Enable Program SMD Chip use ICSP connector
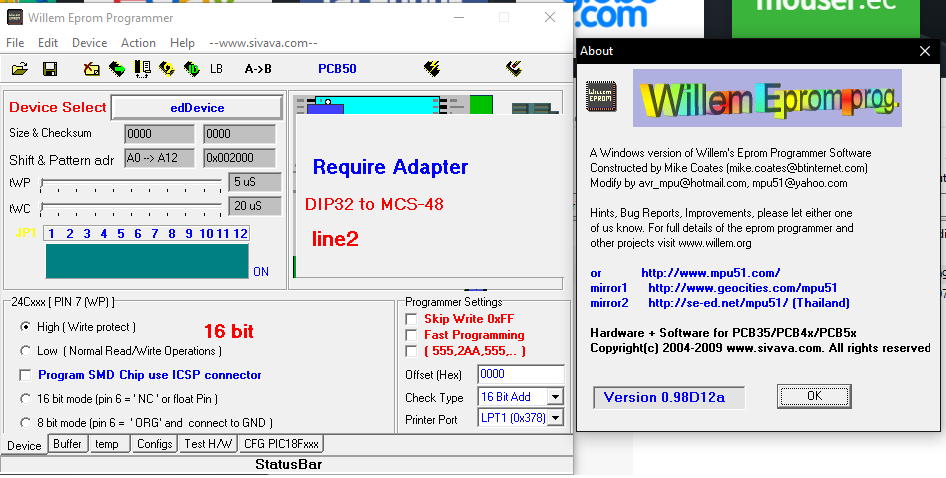This screenshot has width=946, height=478. 25,375
